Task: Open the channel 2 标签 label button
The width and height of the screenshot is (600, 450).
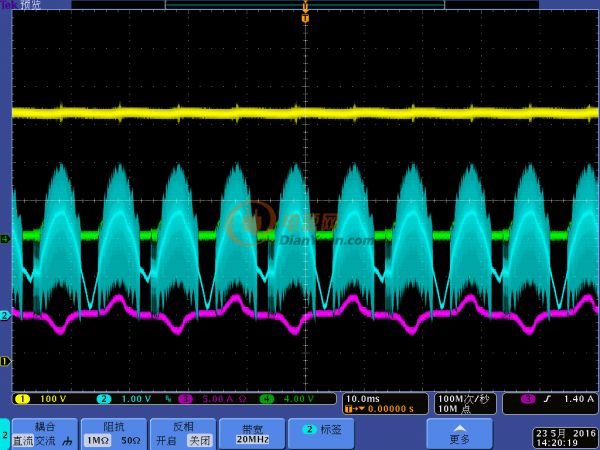Action: click(321, 434)
